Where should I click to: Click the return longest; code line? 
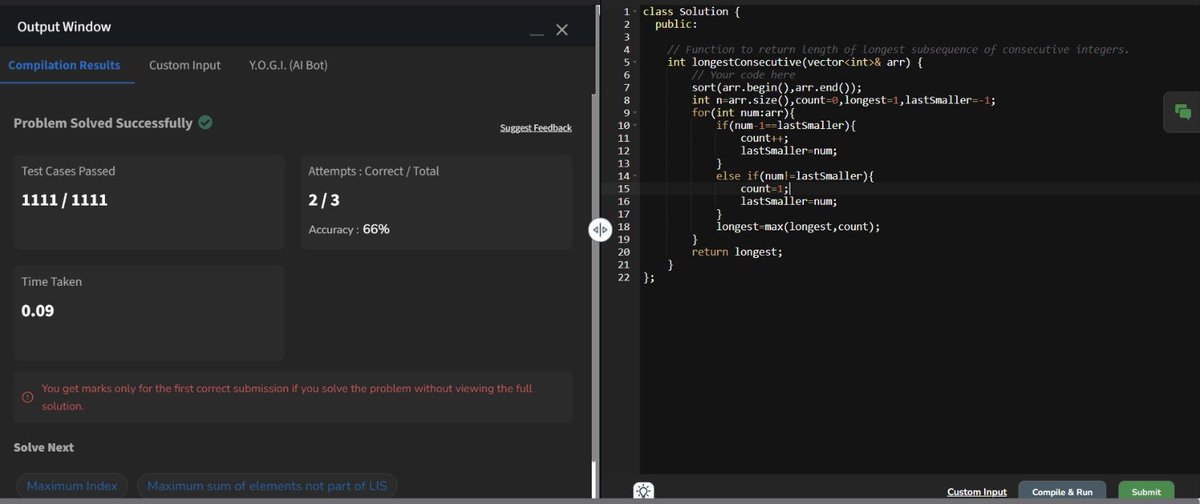(x=737, y=252)
